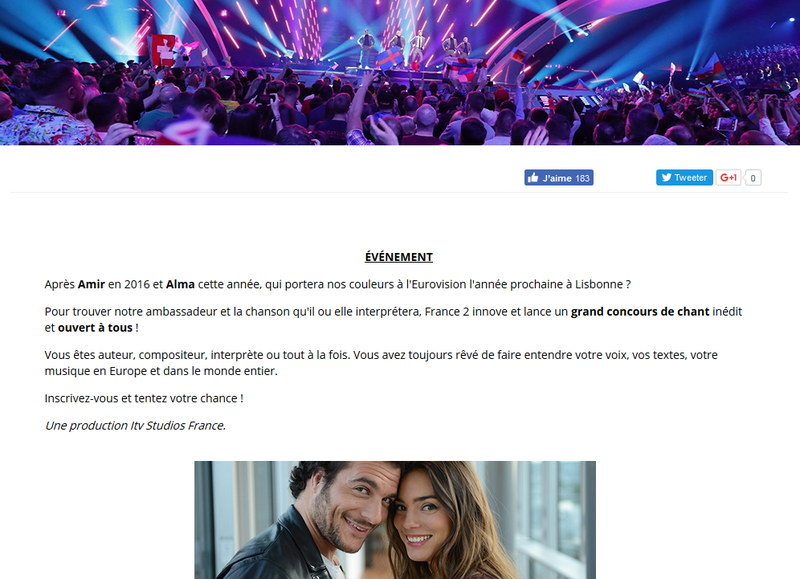800x579 pixels.
Task: Click the bold phrase ouvert à tous
Action: coord(95,328)
